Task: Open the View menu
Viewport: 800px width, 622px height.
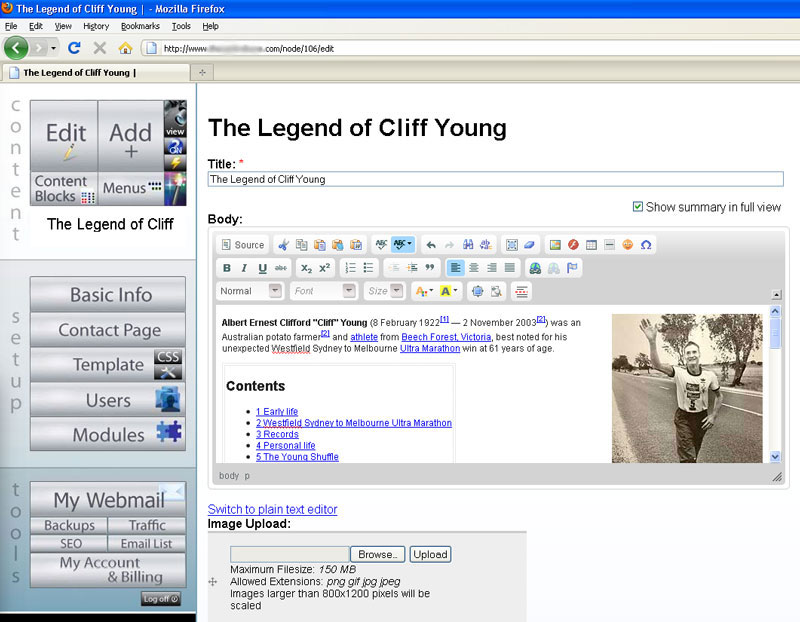Action: coord(63,26)
